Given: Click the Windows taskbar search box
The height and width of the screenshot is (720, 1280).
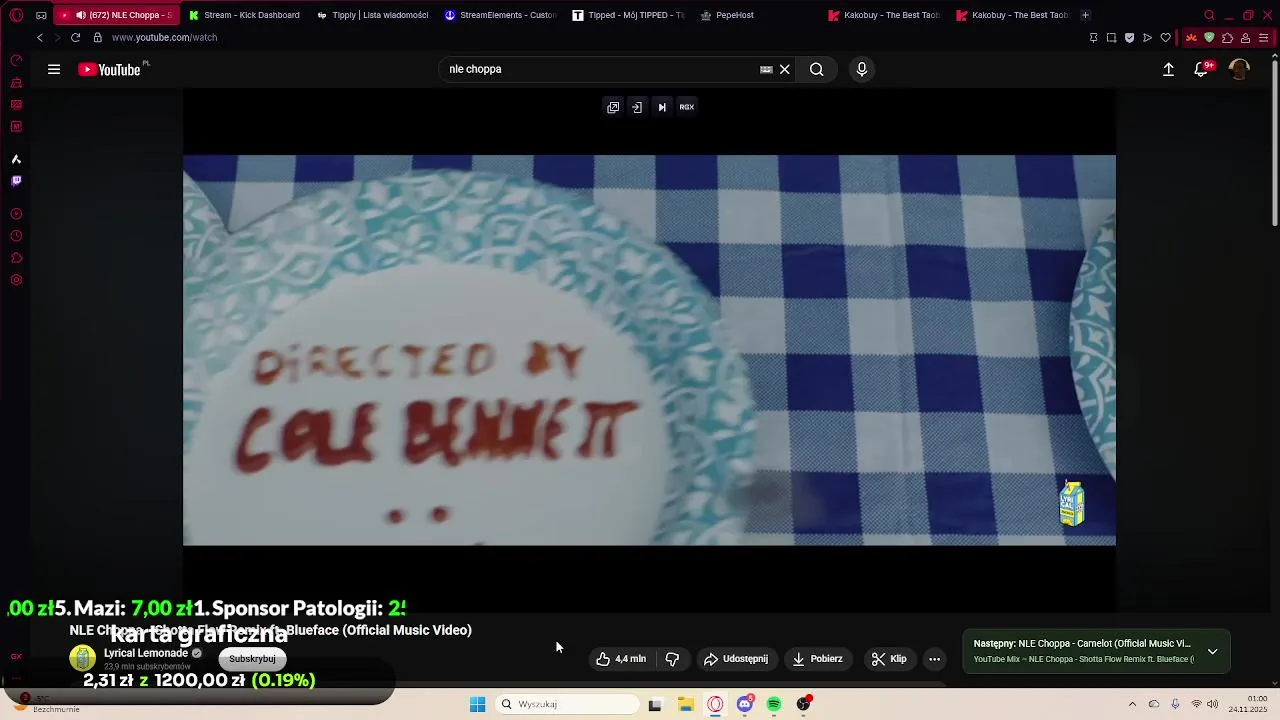Looking at the screenshot, I should coord(567,704).
